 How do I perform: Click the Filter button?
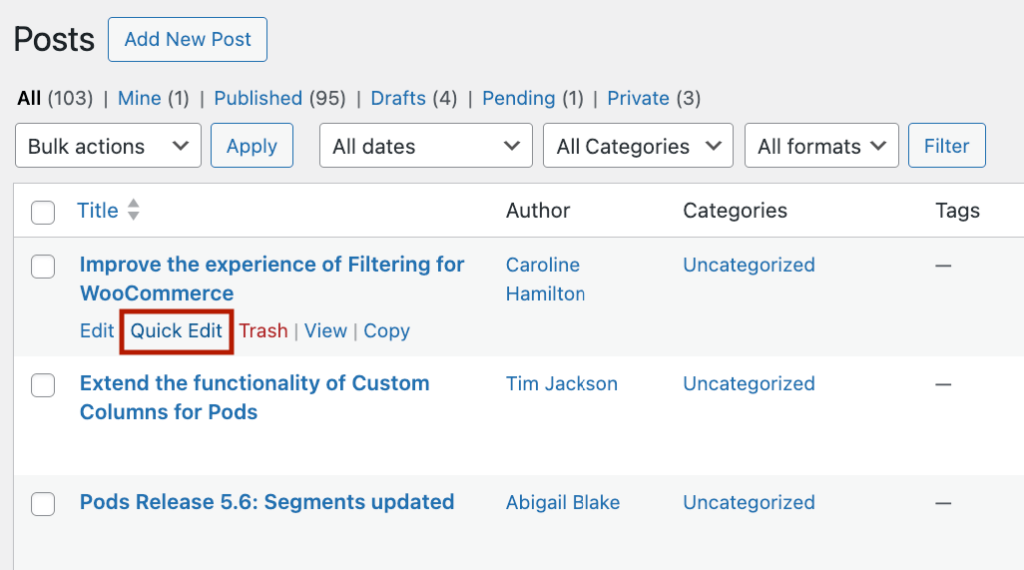coord(946,146)
